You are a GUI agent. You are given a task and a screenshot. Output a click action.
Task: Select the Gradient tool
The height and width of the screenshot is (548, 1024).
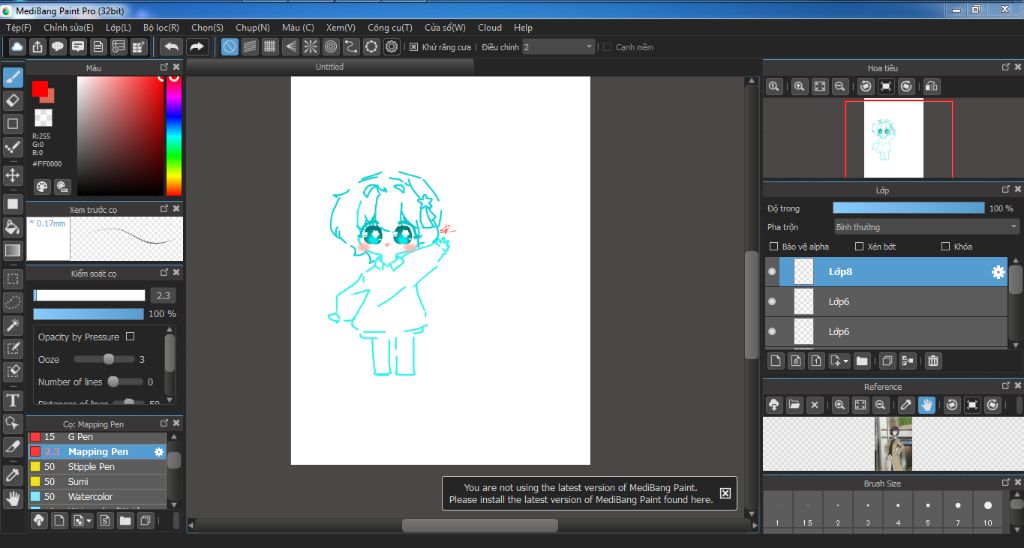pyautogui.click(x=12, y=250)
